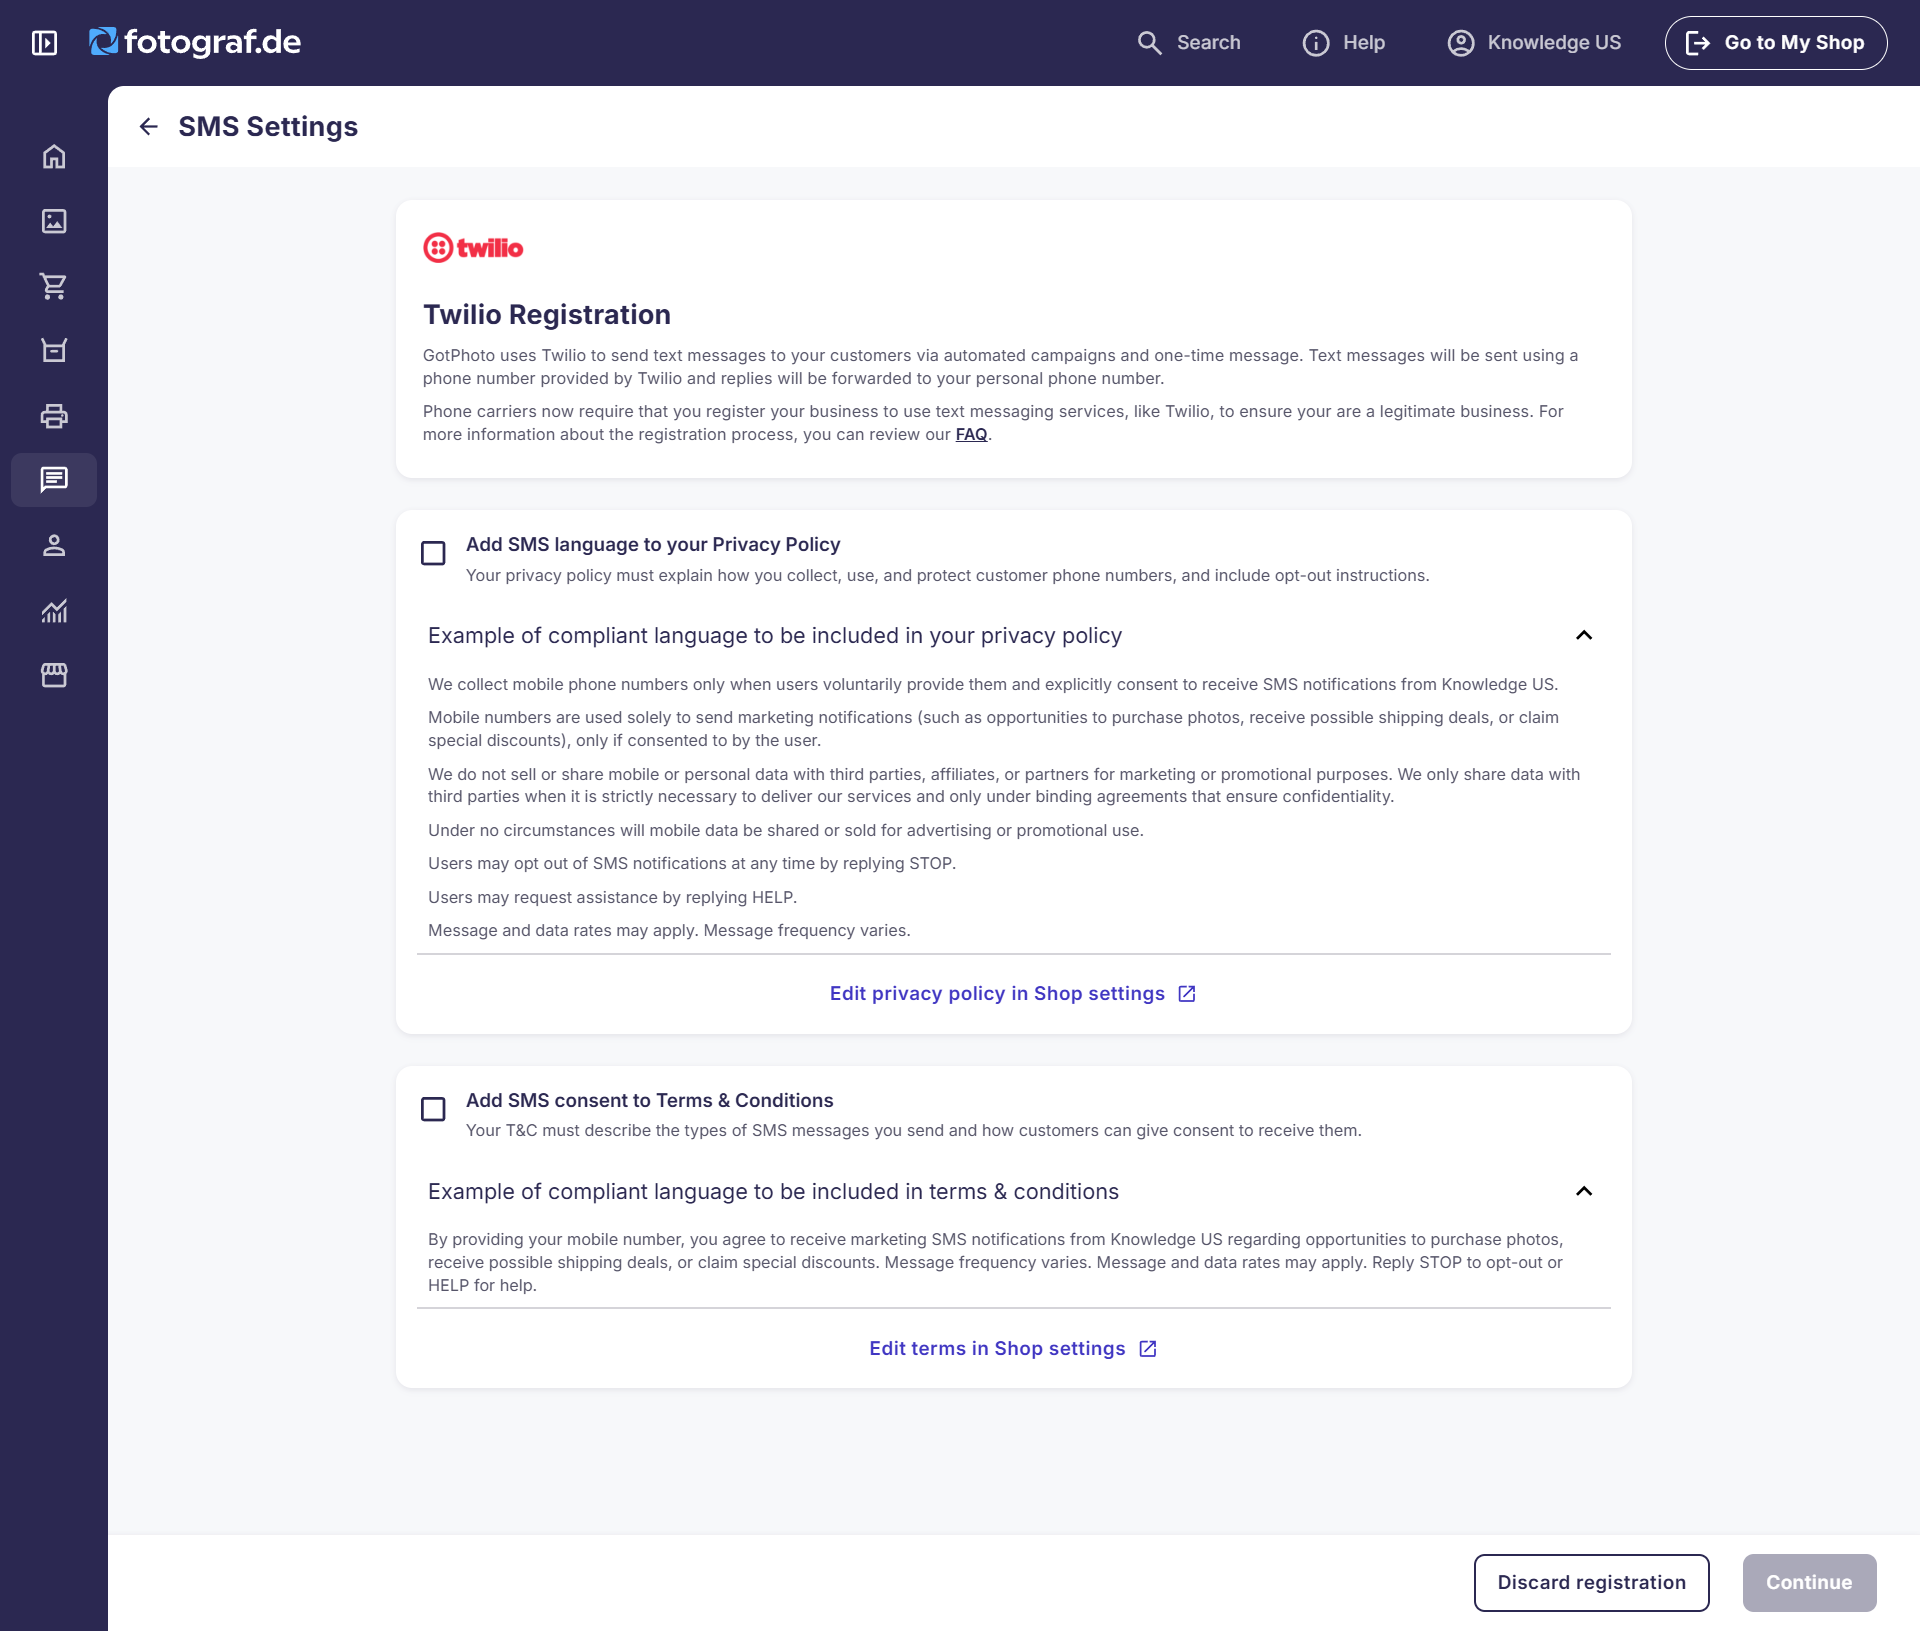Open the Home sidebar icon
This screenshot has width=1920, height=1631.
[x=54, y=157]
